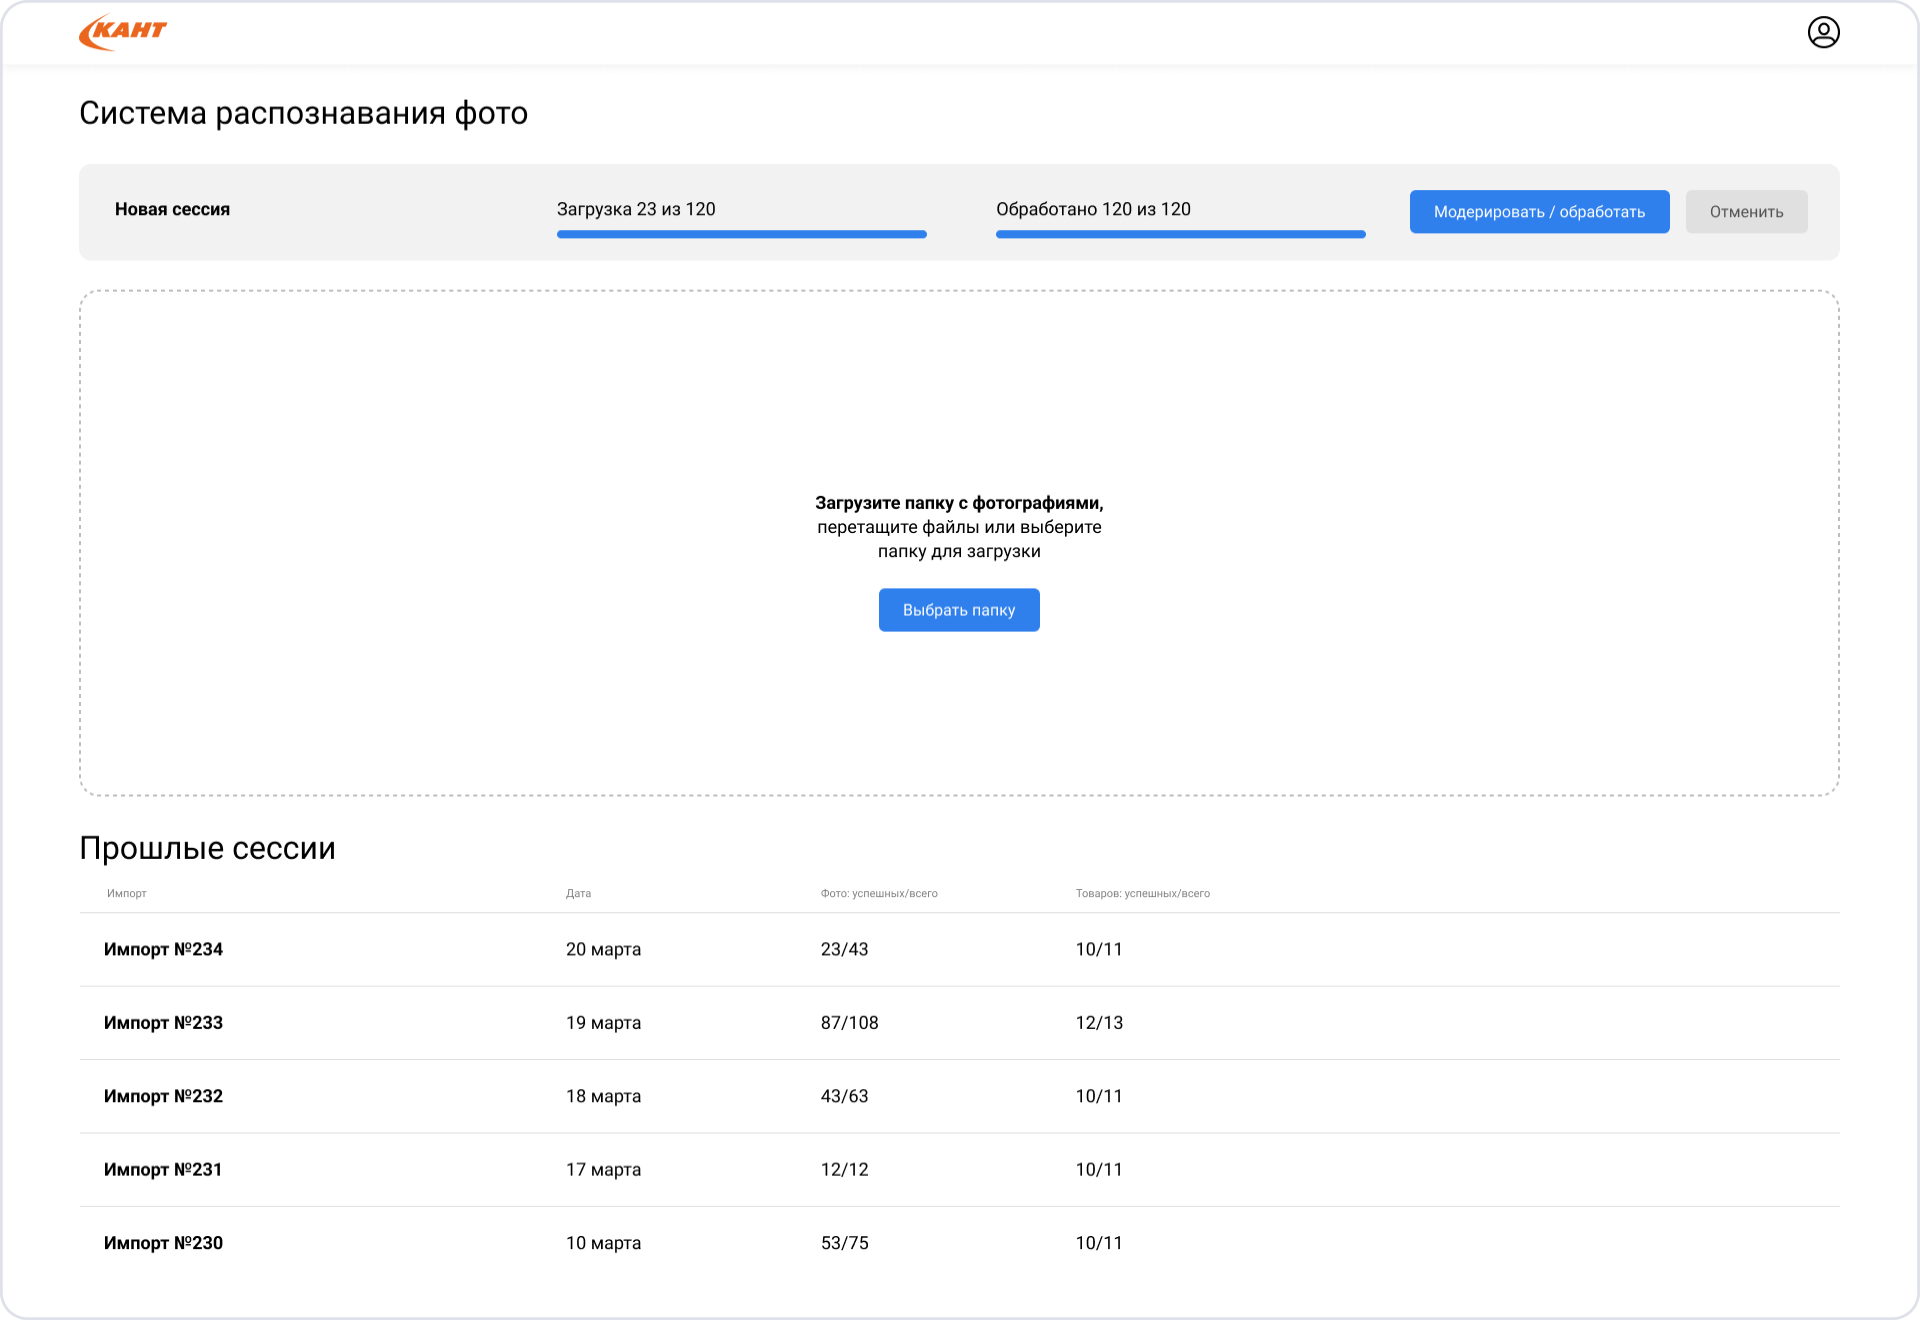Click the 20 марта date cell

(x=603, y=949)
